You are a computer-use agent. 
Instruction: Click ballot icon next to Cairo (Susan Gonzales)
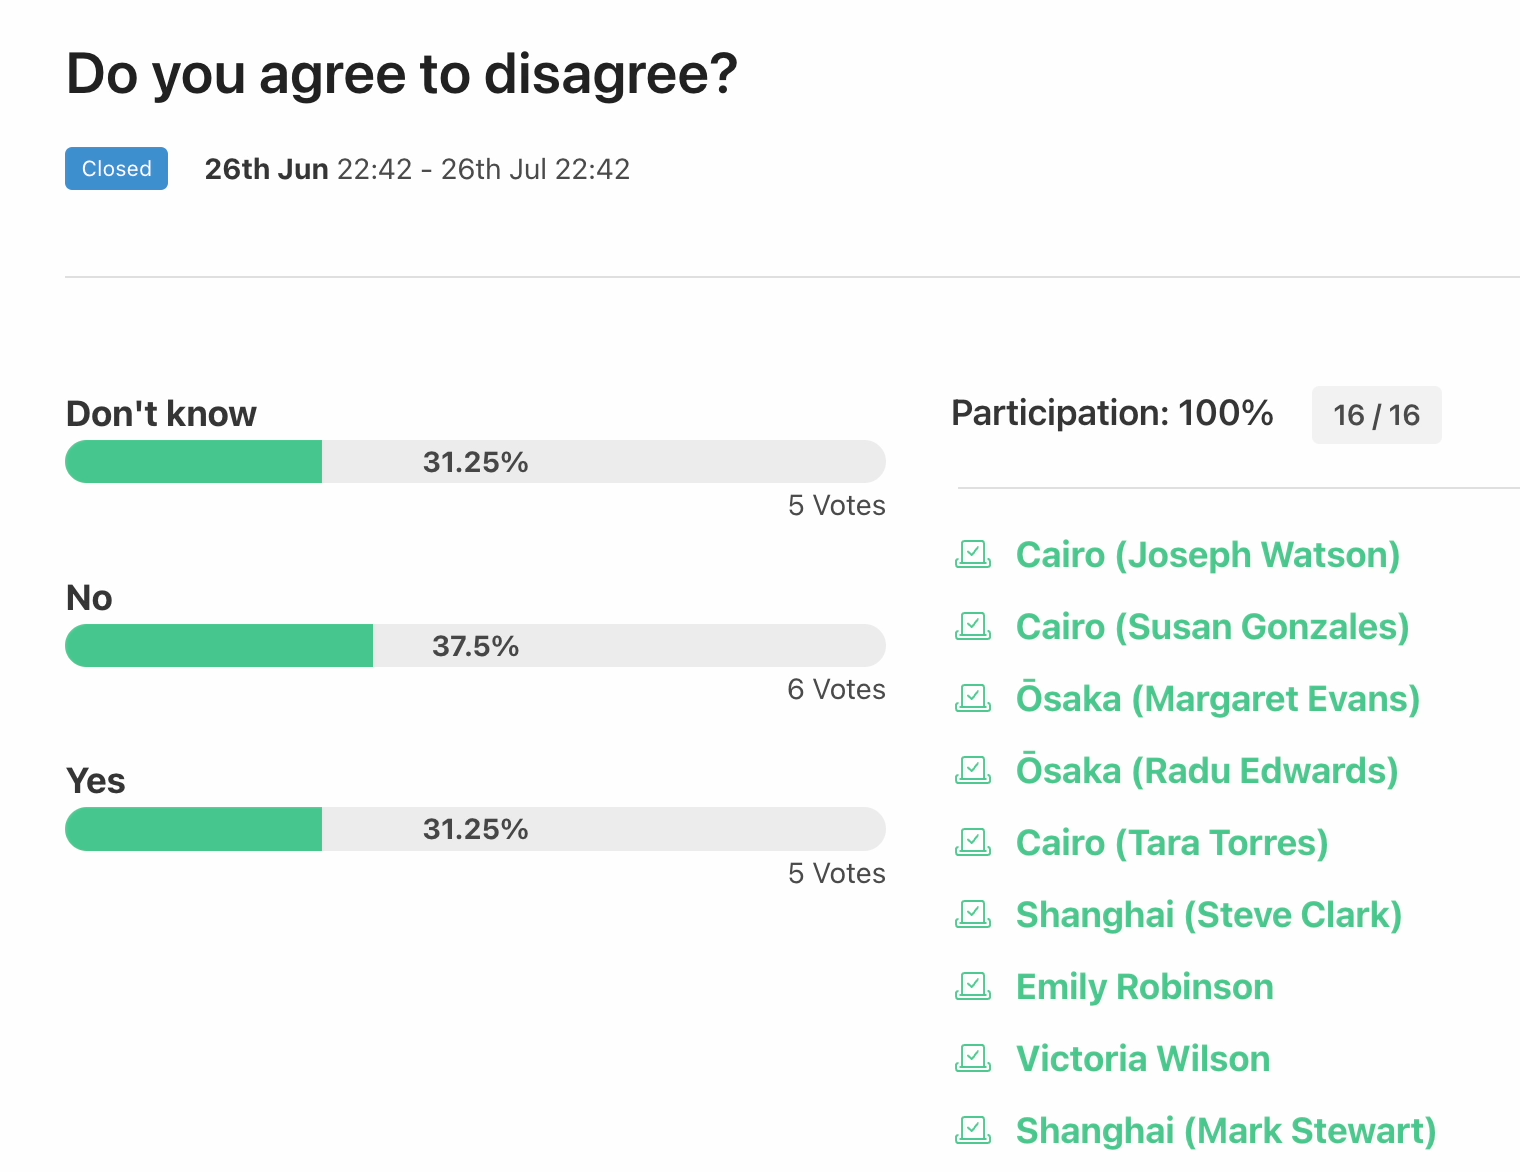tap(973, 627)
